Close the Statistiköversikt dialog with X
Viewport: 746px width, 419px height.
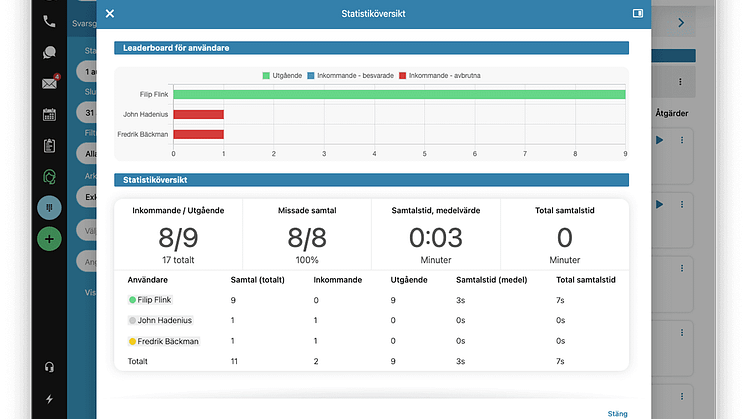(110, 13)
